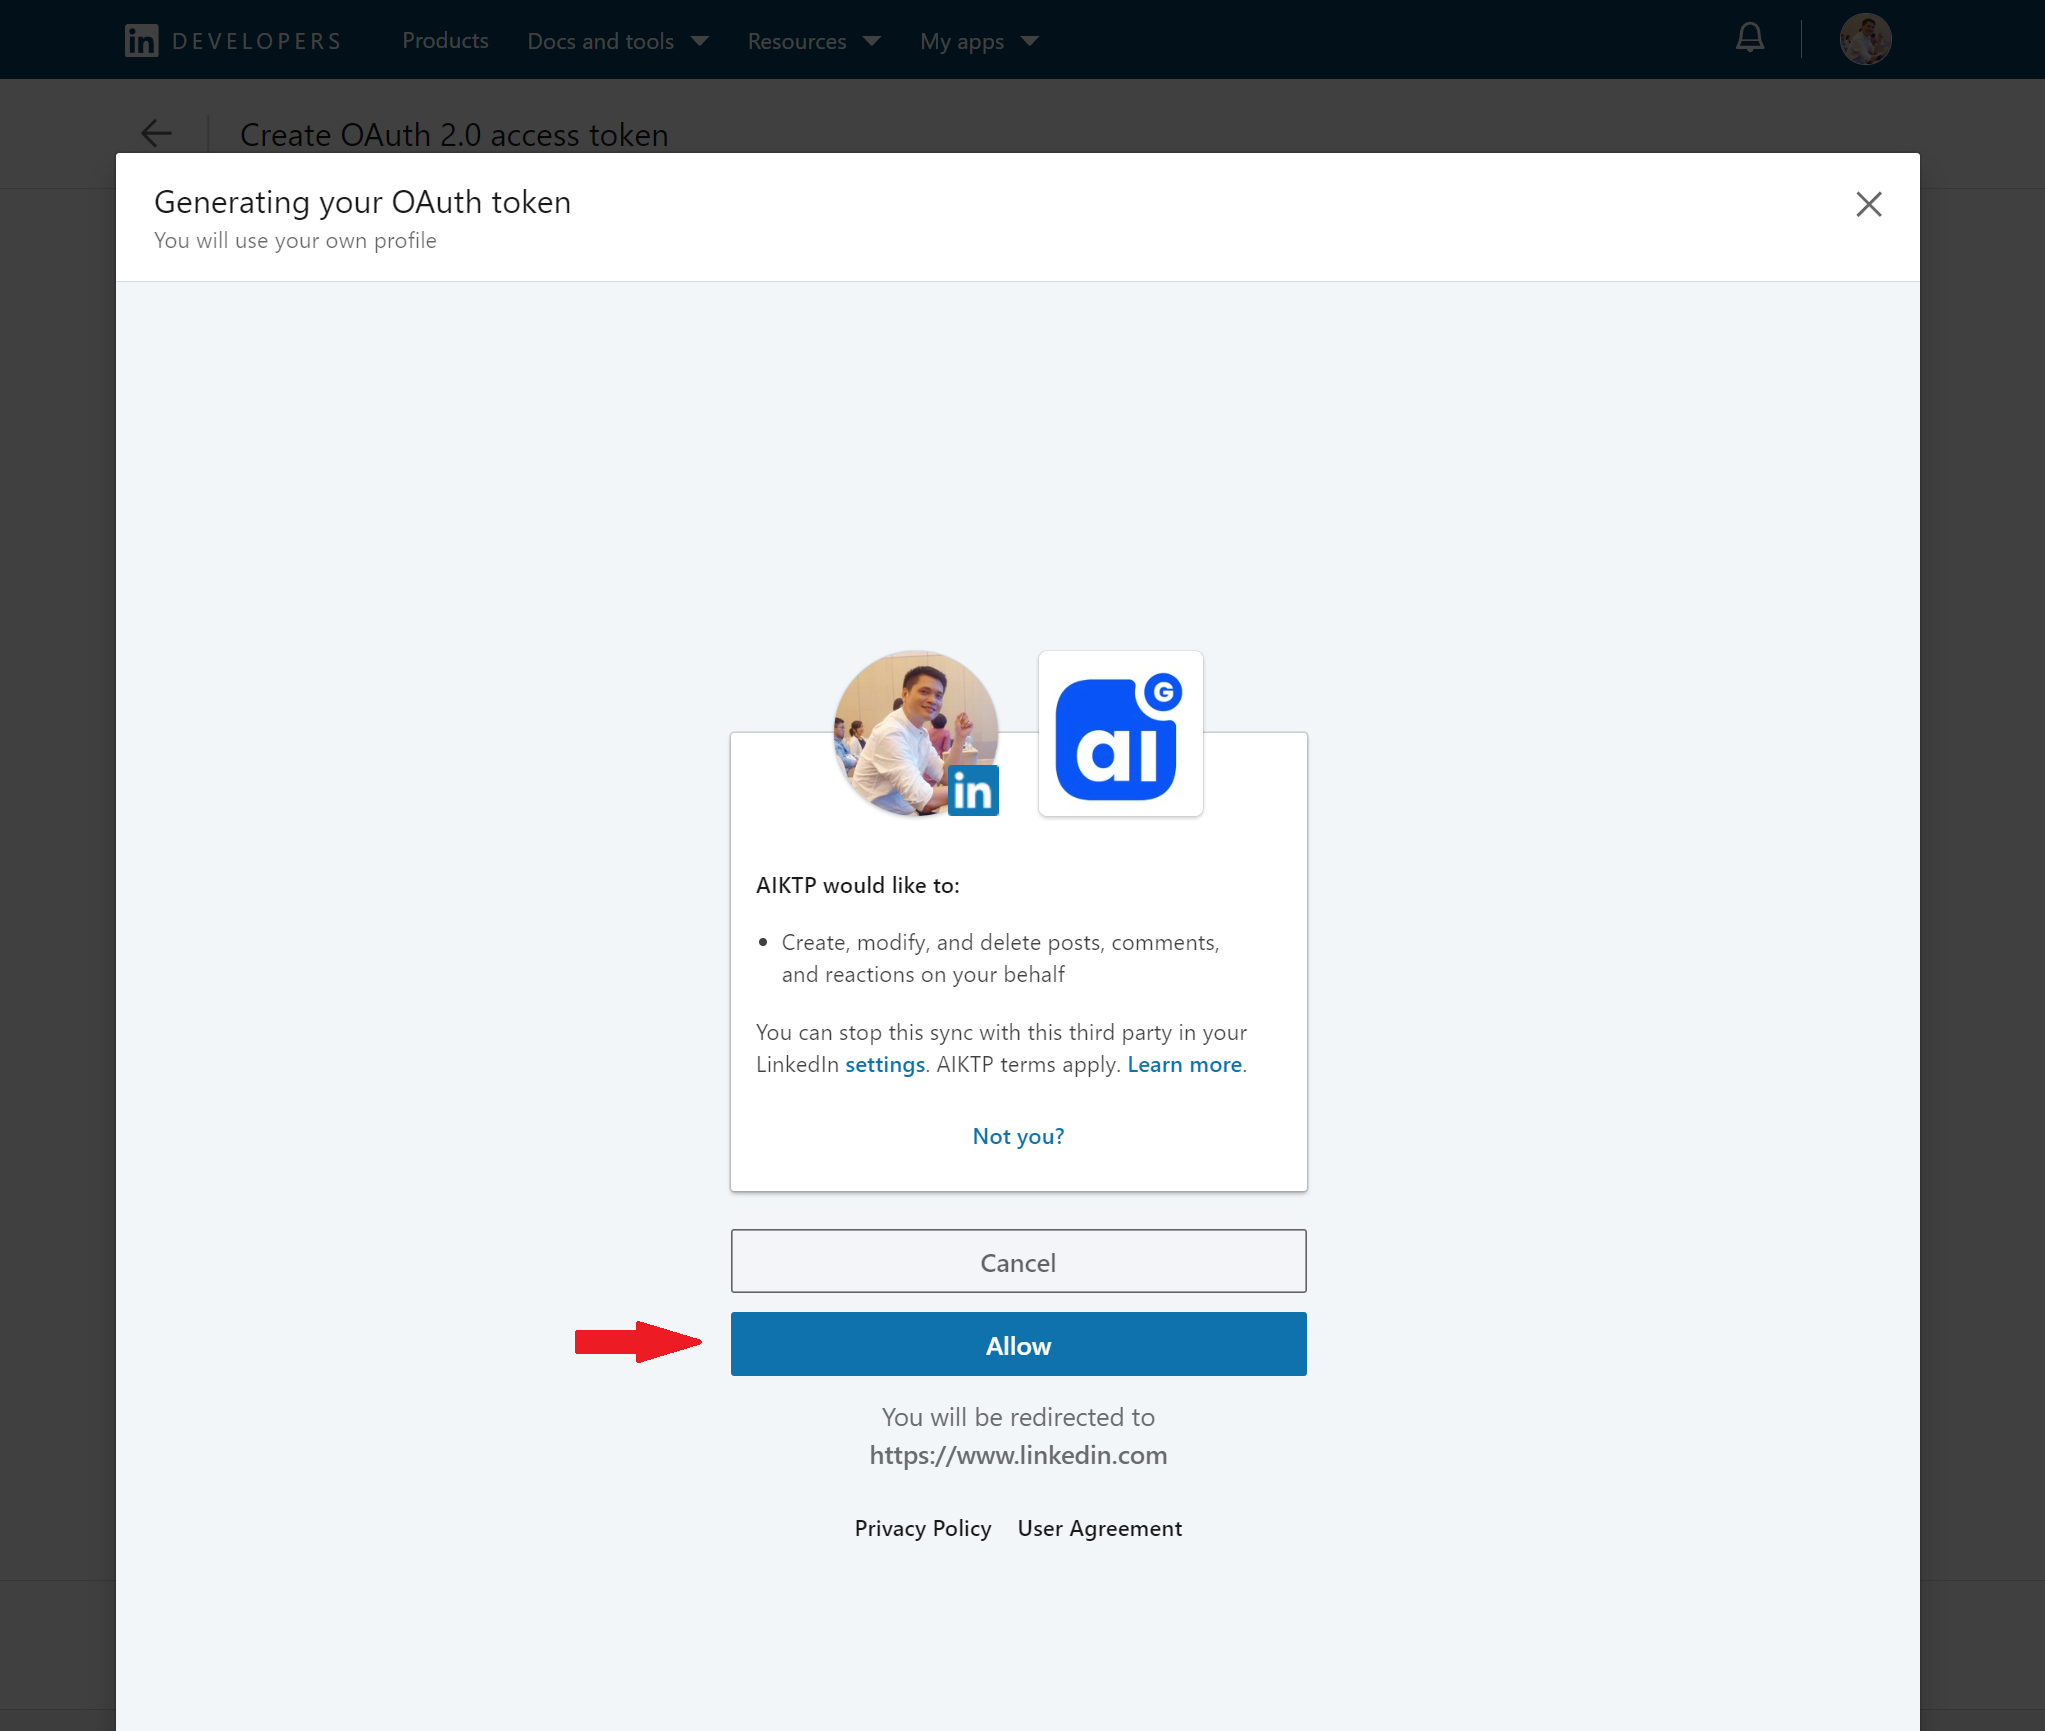Expand the Docs and tools dropdown
This screenshot has width=2045, height=1731.
pyautogui.click(x=618, y=41)
